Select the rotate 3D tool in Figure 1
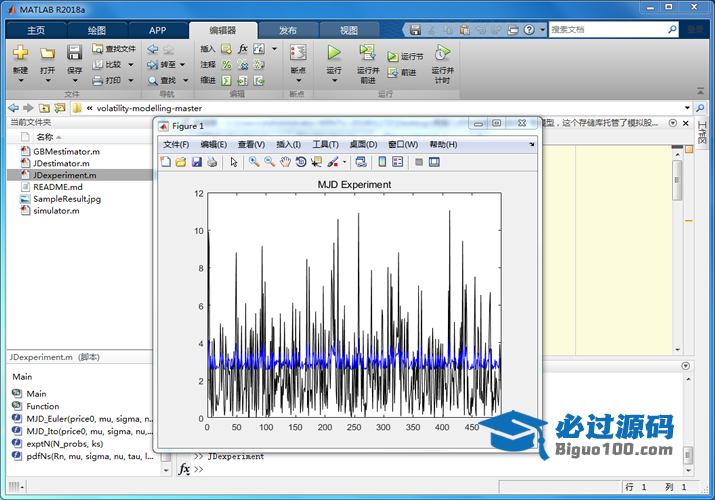715x500 pixels. (x=301, y=162)
